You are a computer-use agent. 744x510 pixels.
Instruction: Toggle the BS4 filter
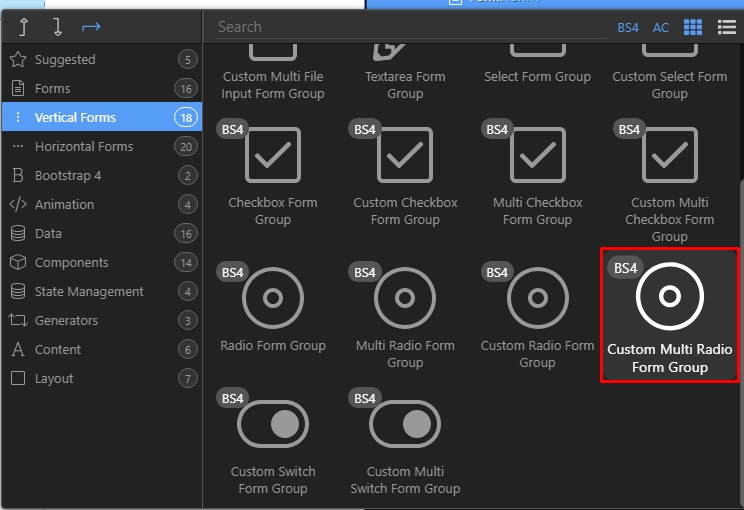click(x=628, y=28)
